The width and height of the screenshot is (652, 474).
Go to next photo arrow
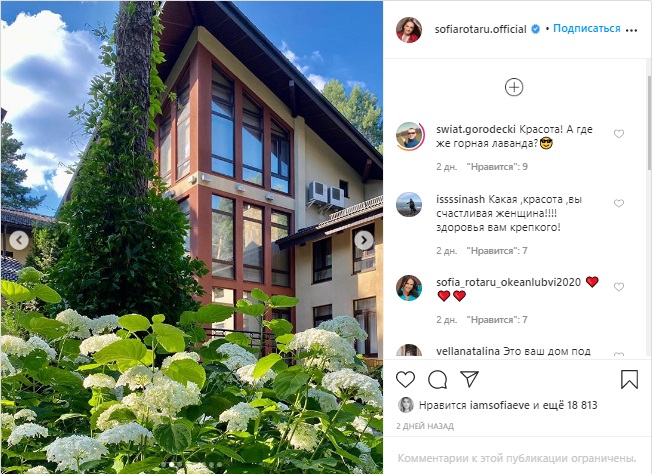pyautogui.click(x=364, y=240)
